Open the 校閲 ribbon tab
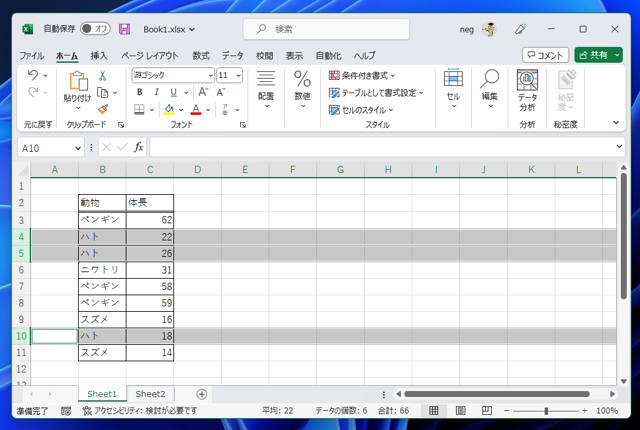The height and width of the screenshot is (430, 640). (x=264, y=55)
